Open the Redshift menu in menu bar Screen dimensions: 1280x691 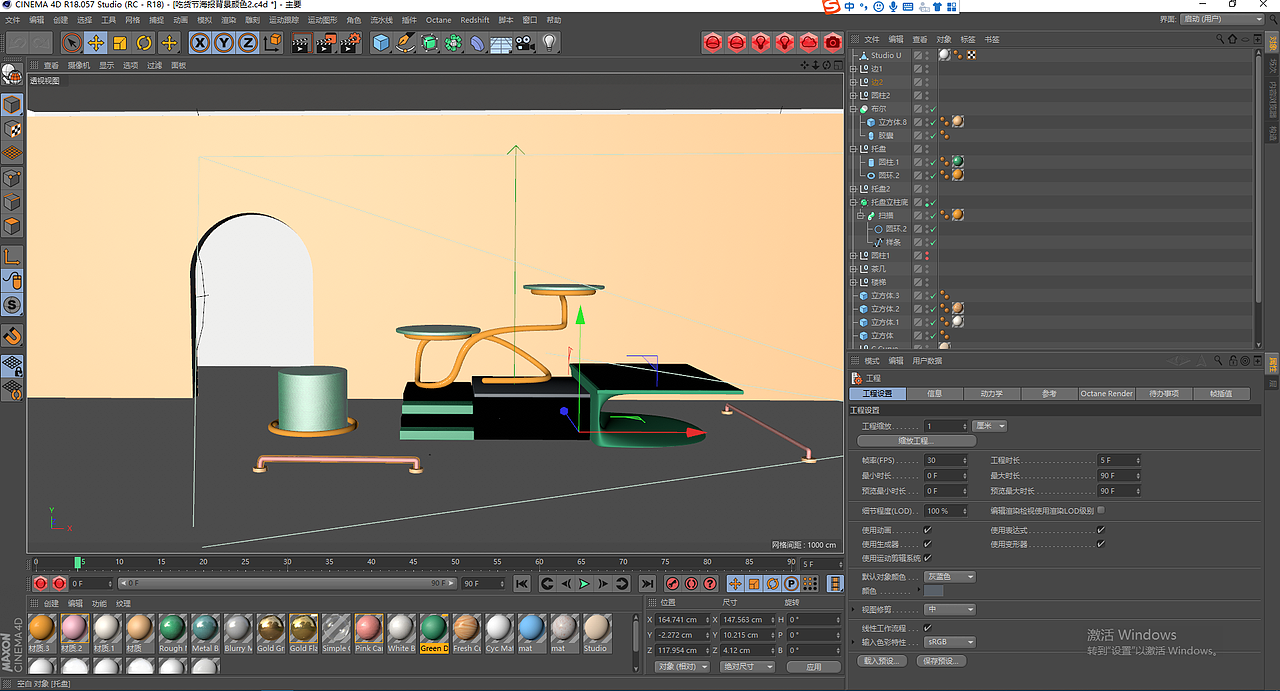pyautogui.click(x=475, y=20)
